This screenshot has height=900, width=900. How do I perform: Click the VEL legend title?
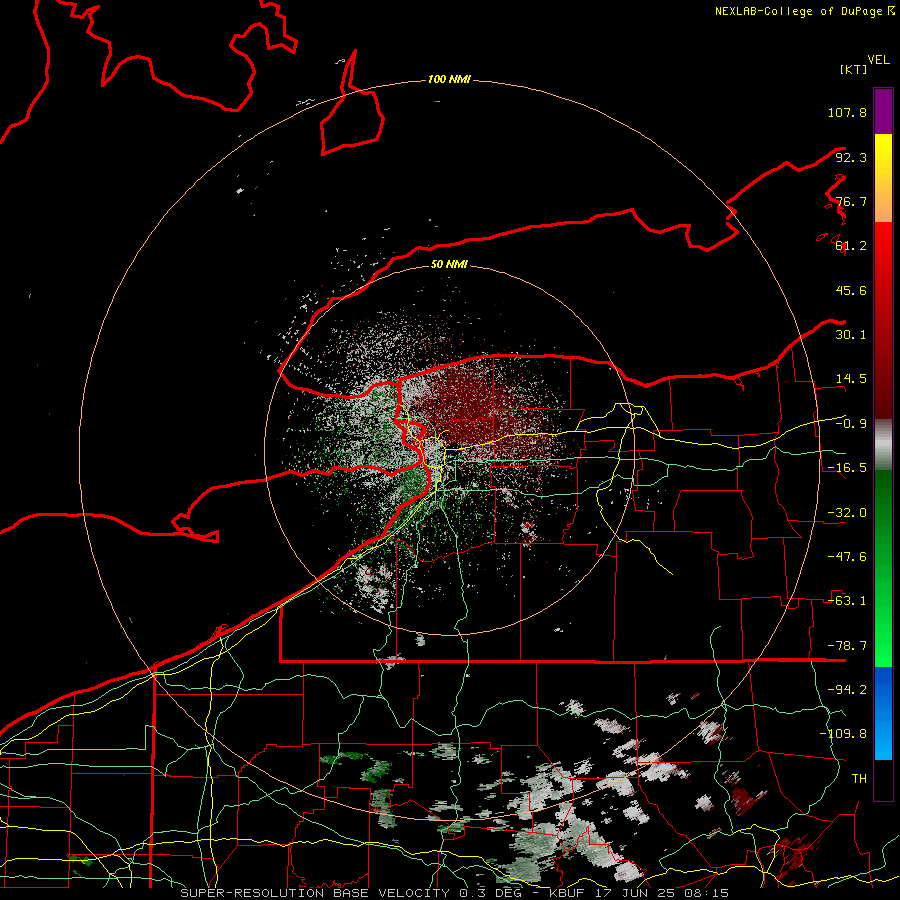[x=878, y=60]
